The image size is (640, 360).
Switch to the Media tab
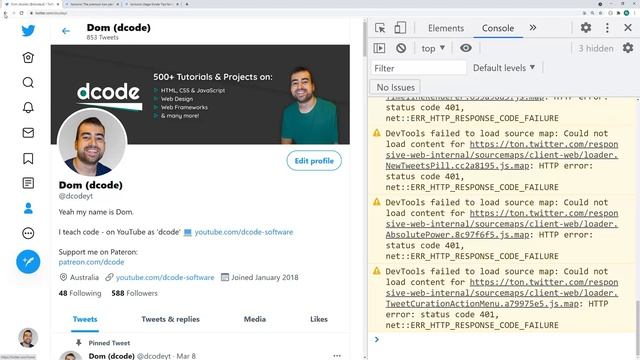255,319
